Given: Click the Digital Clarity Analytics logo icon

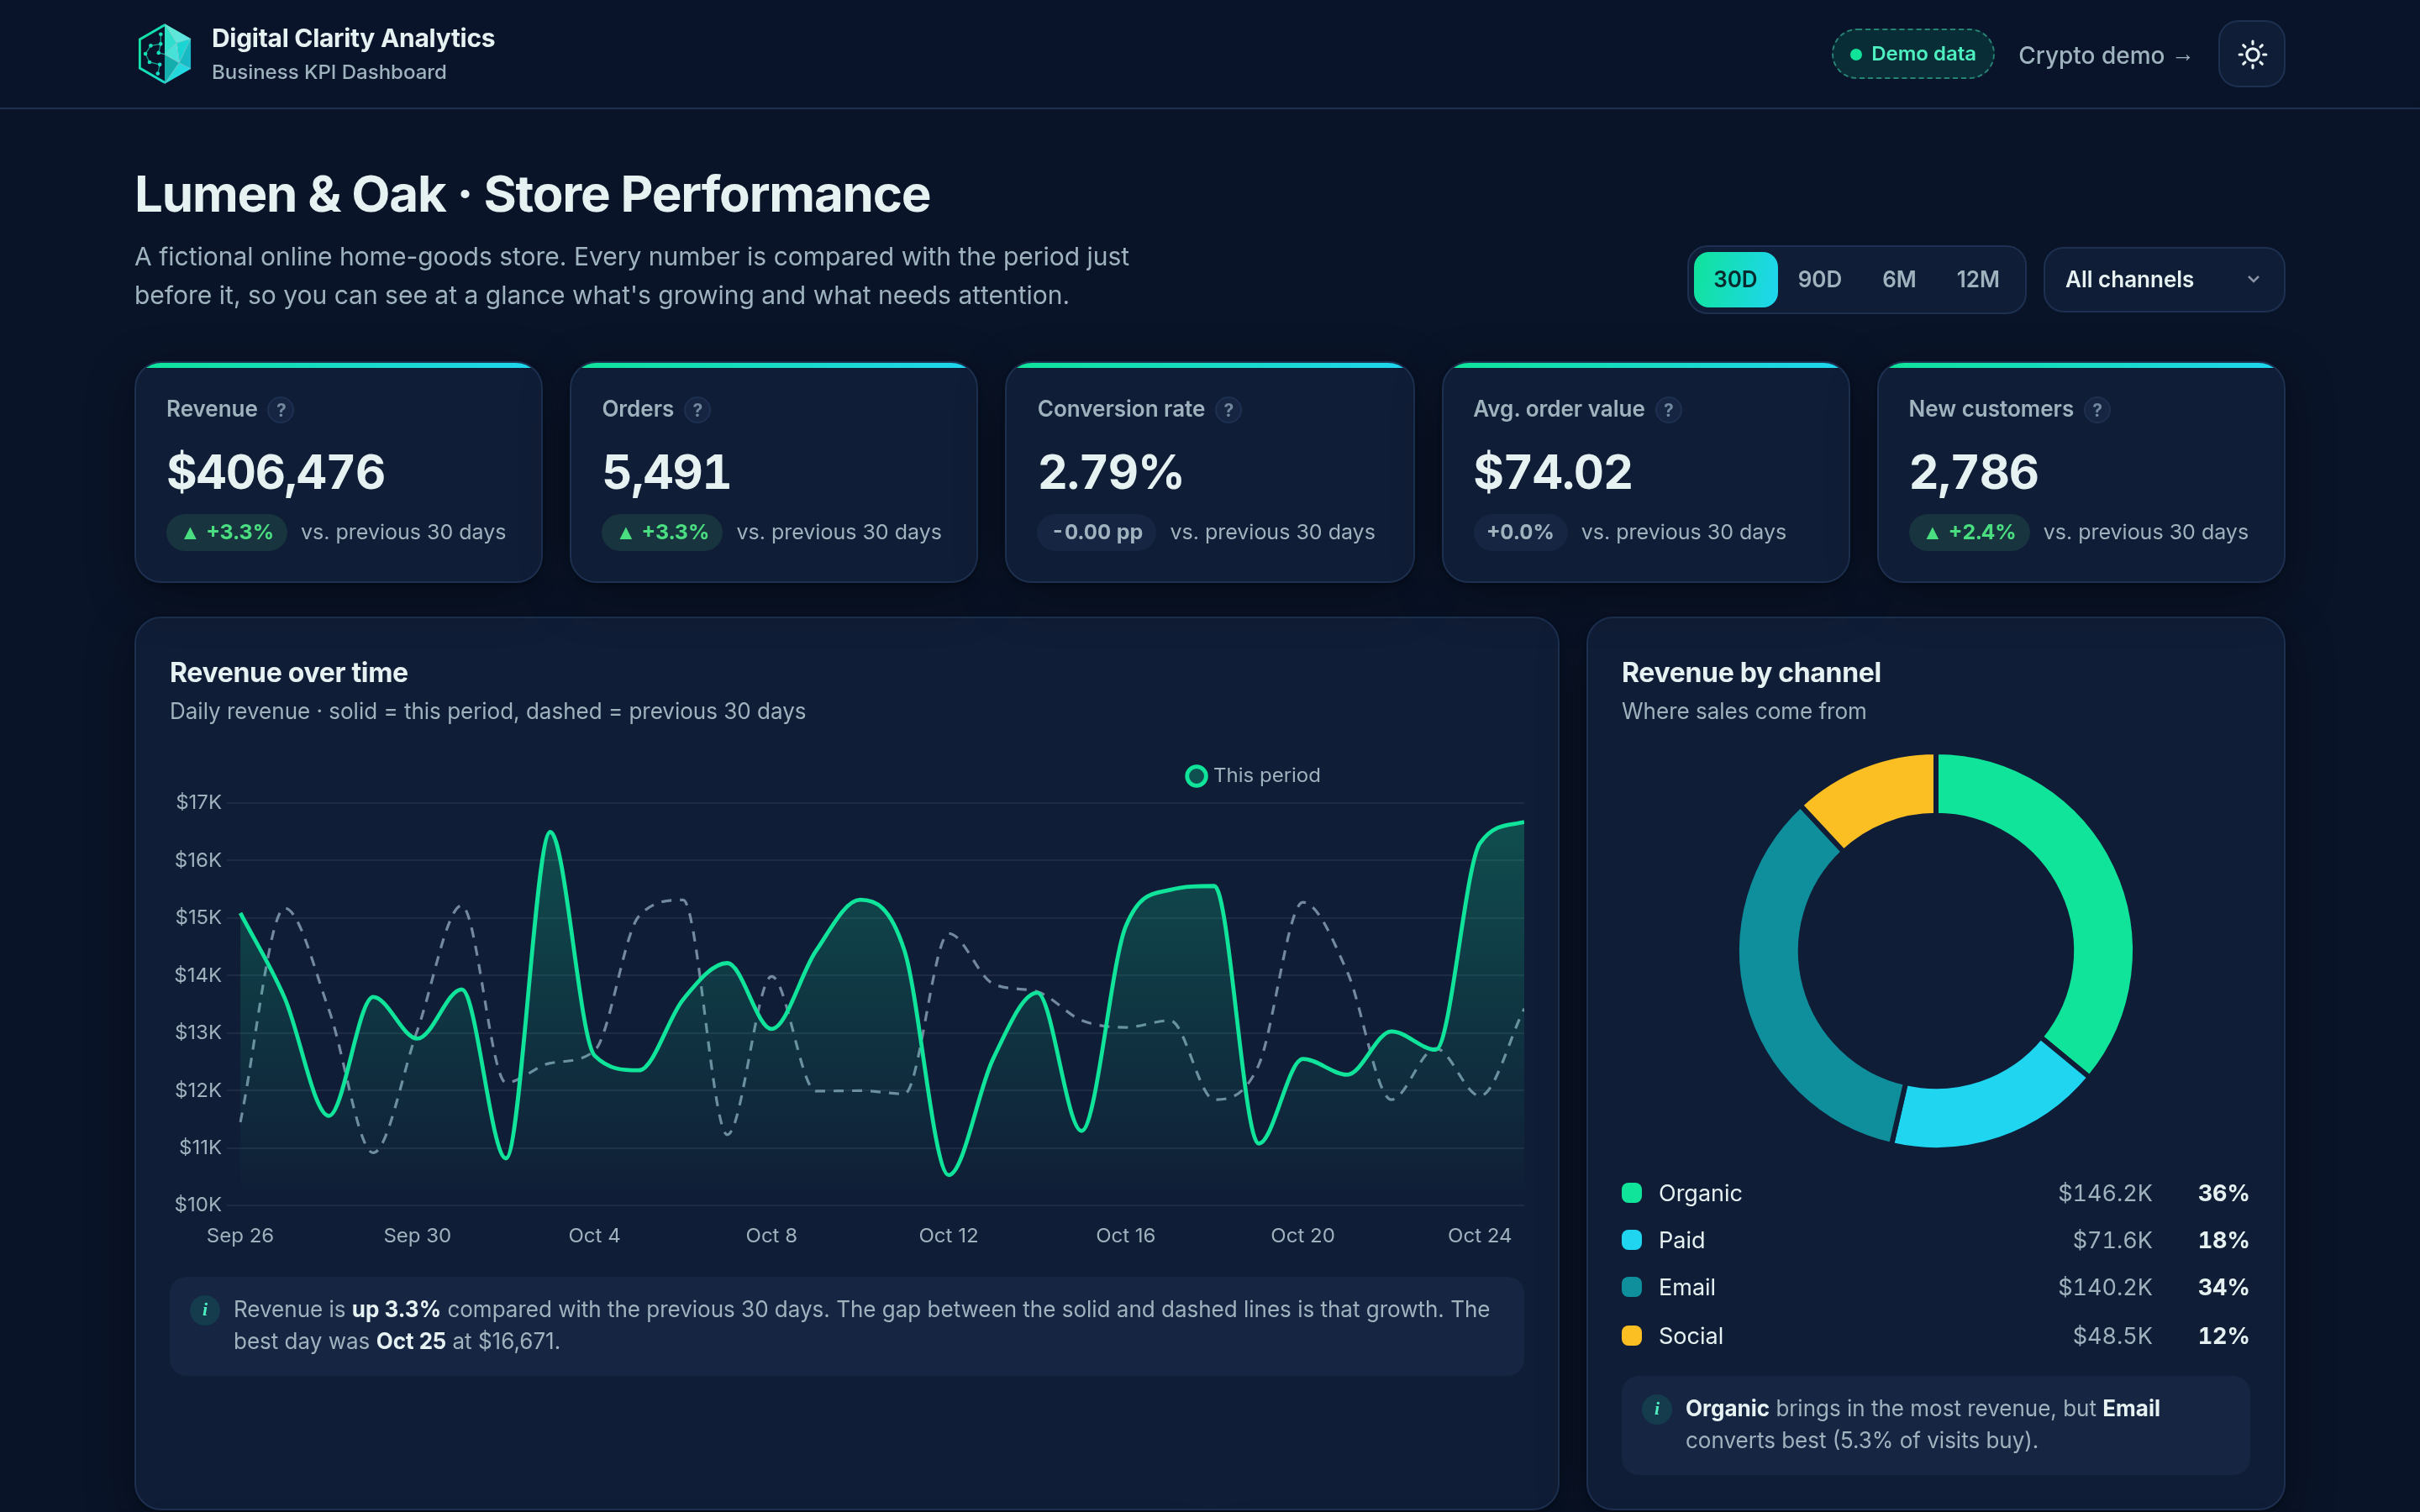Looking at the screenshot, I should click(164, 54).
